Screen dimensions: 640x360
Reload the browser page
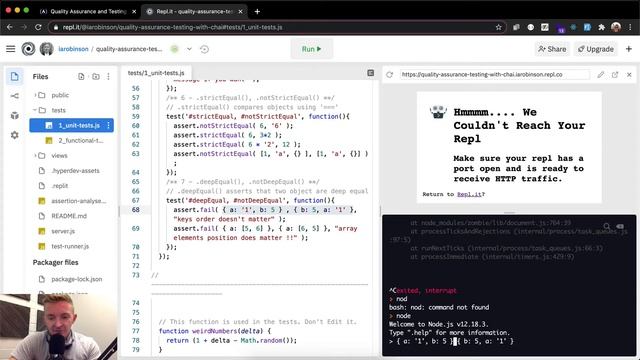(x=38, y=27)
